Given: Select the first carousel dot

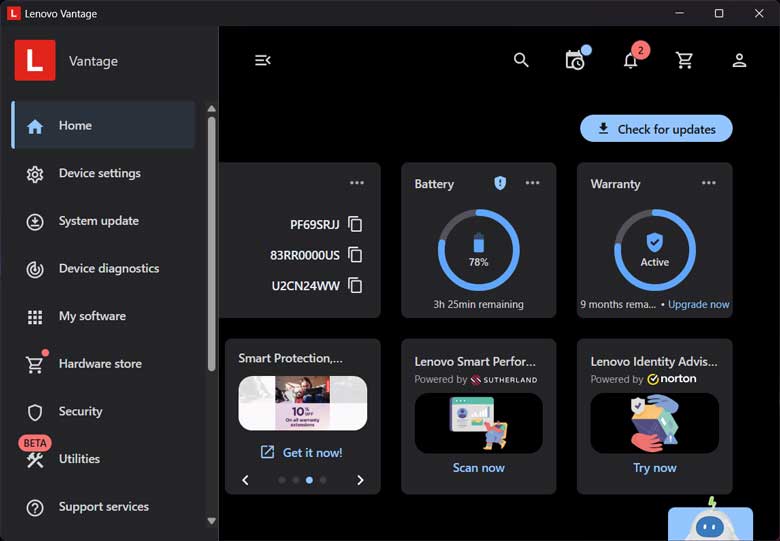Looking at the screenshot, I should coord(282,480).
